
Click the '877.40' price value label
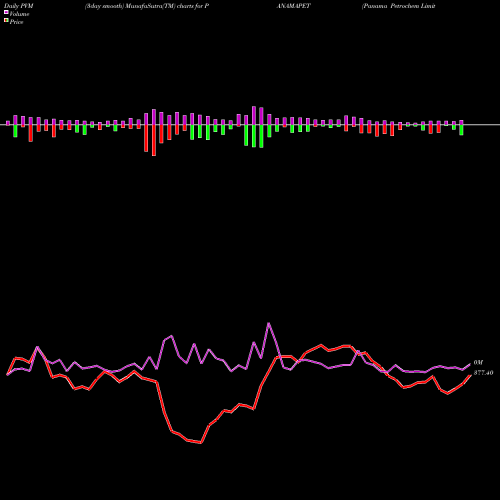(x=483, y=373)
